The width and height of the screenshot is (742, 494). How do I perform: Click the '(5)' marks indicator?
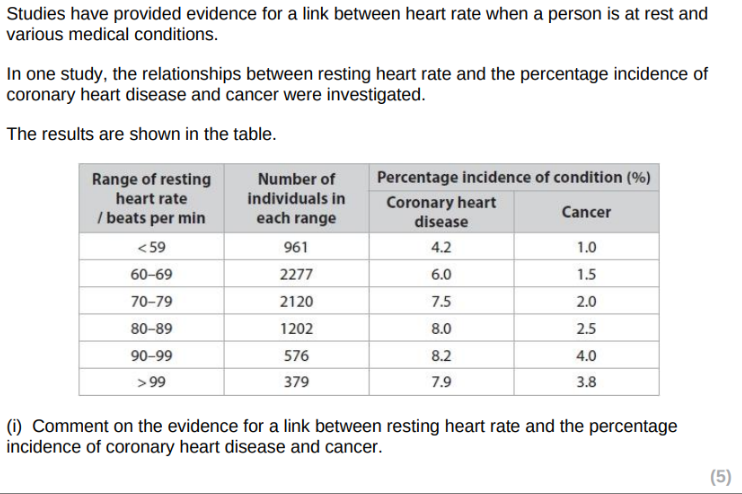click(720, 477)
